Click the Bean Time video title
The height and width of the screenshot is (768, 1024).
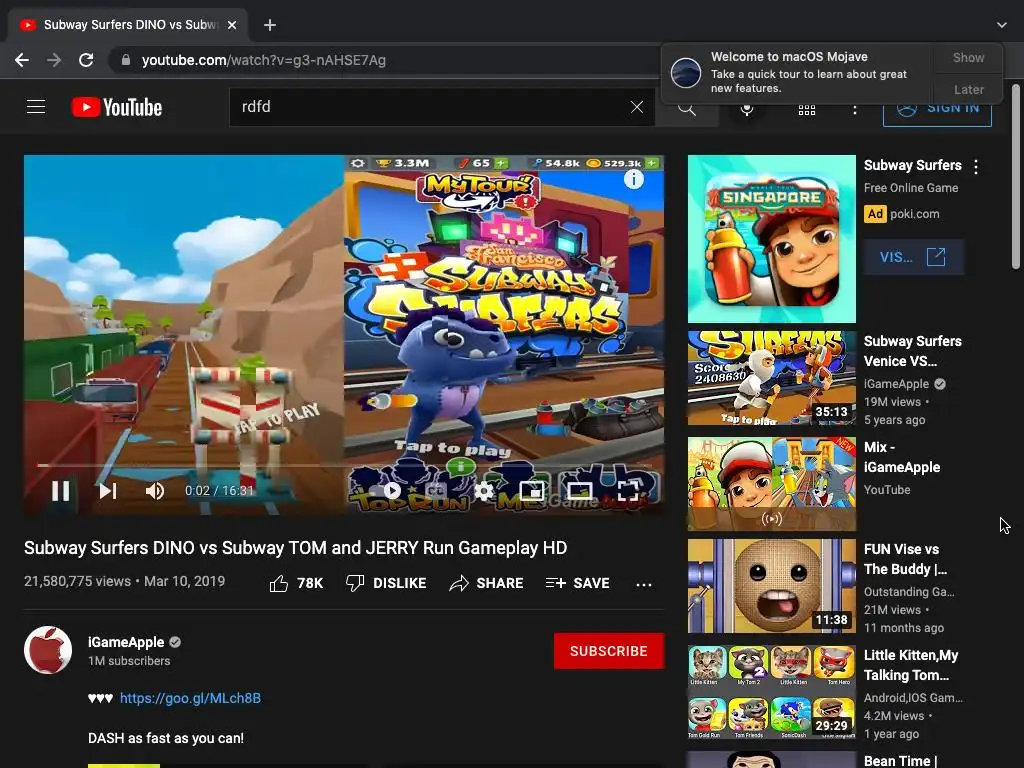900,761
